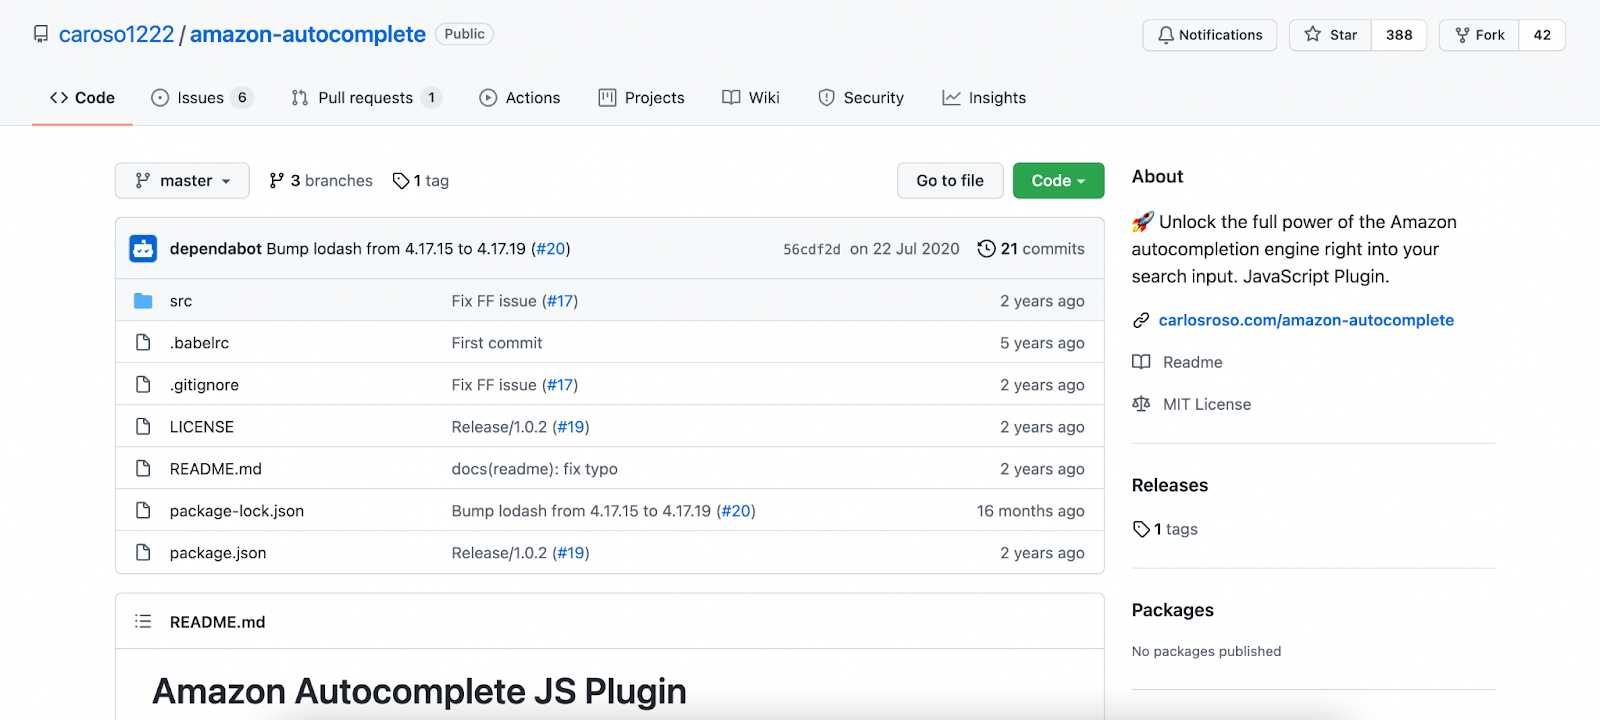Open the MIT License link
Image resolution: width=1600 pixels, height=720 pixels.
point(1207,404)
